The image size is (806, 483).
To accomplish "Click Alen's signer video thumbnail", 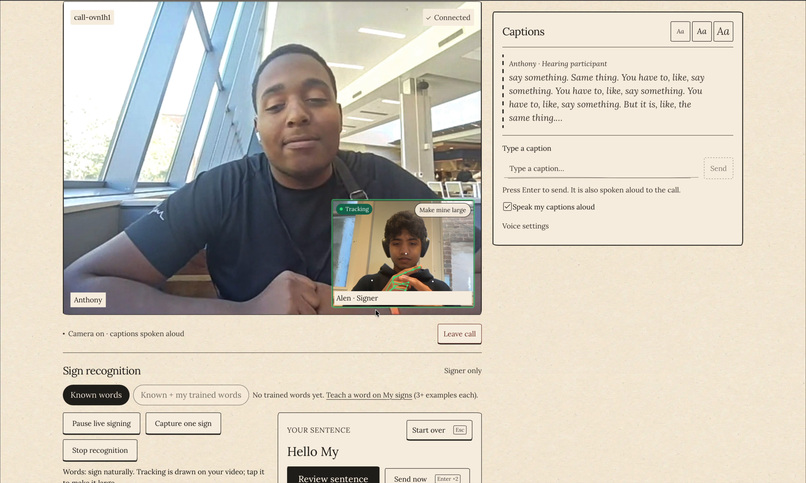I will tap(402, 253).
